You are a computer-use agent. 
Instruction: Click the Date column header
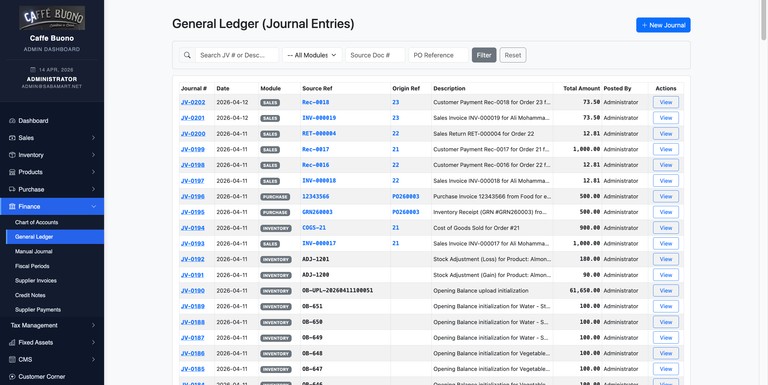(223, 89)
